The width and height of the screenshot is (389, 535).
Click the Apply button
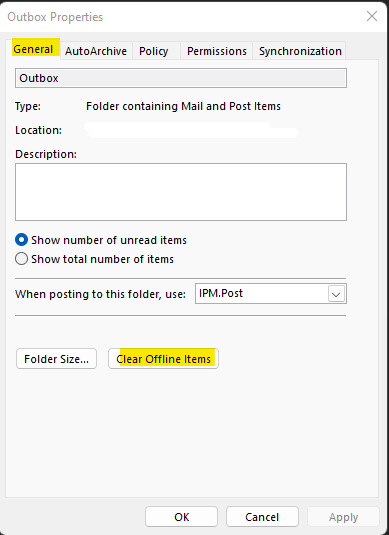click(343, 517)
